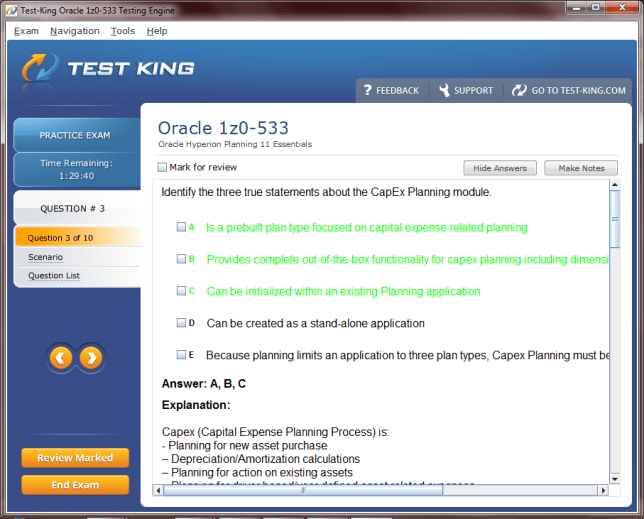Click the horizontal scrollbar right arrow
The width and height of the screenshot is (644, 519).
603,490
